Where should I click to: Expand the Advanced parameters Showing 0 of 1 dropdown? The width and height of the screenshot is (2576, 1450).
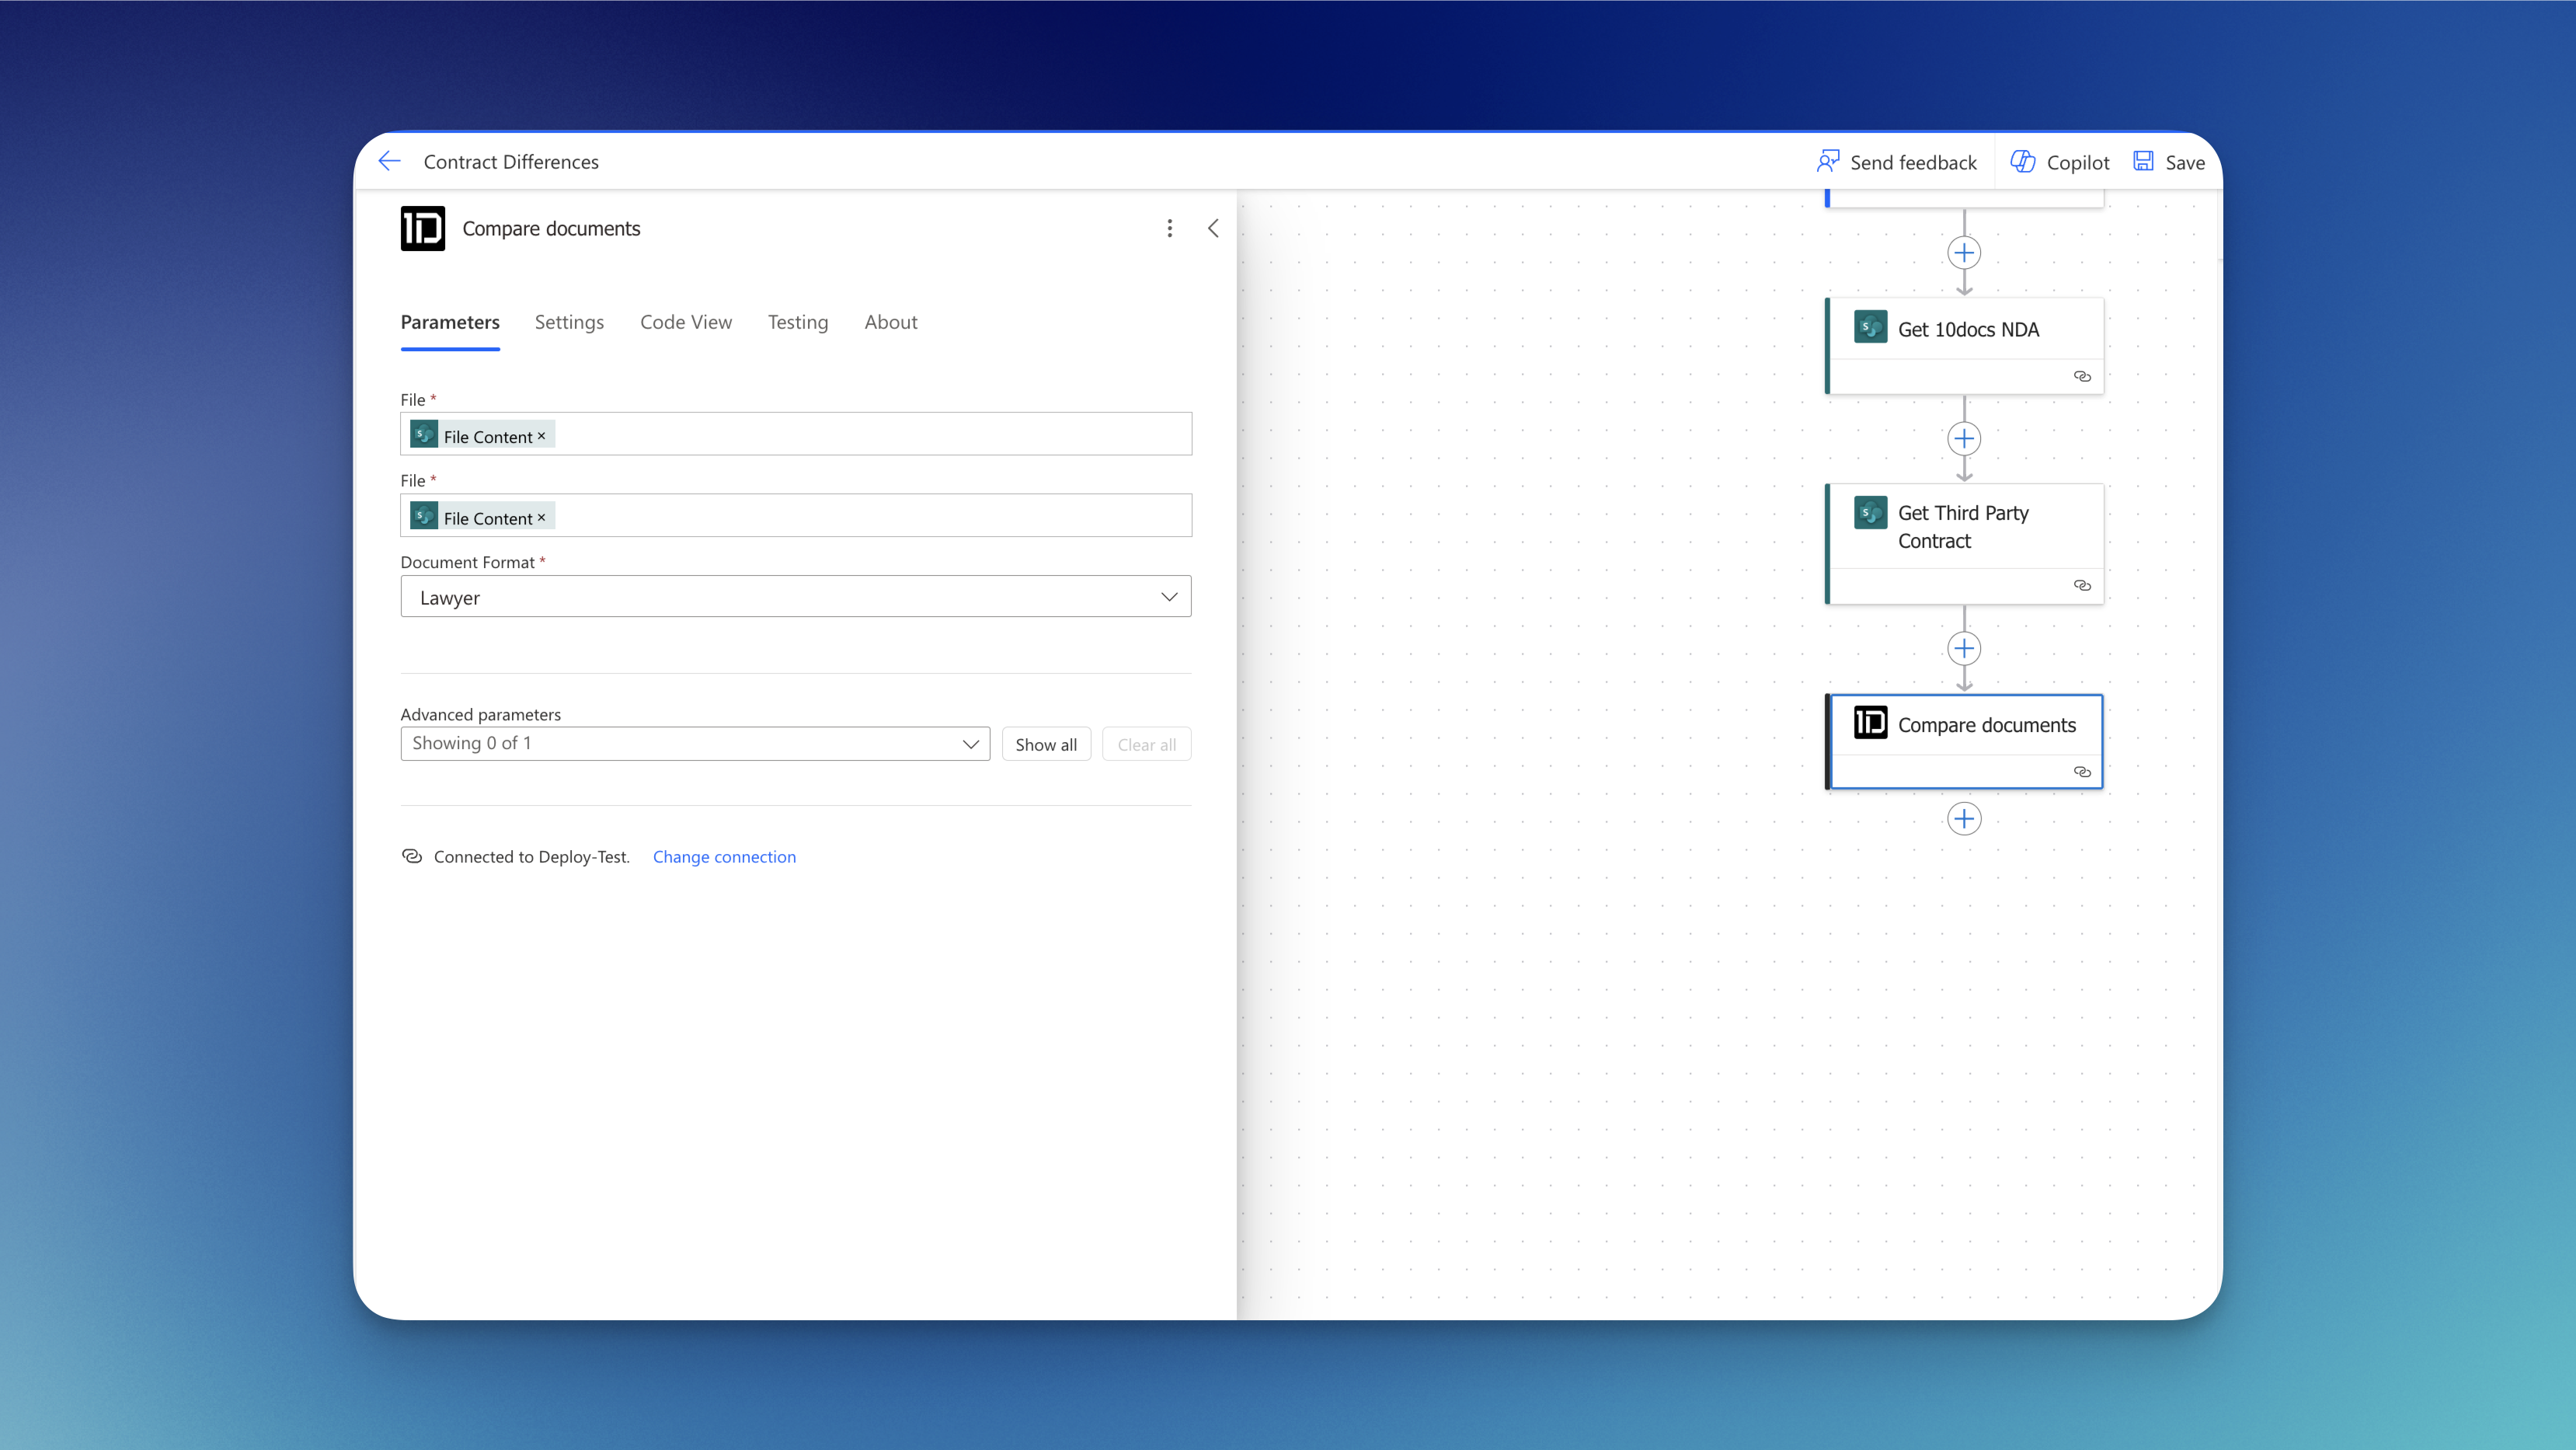click(x=969, y=744)
